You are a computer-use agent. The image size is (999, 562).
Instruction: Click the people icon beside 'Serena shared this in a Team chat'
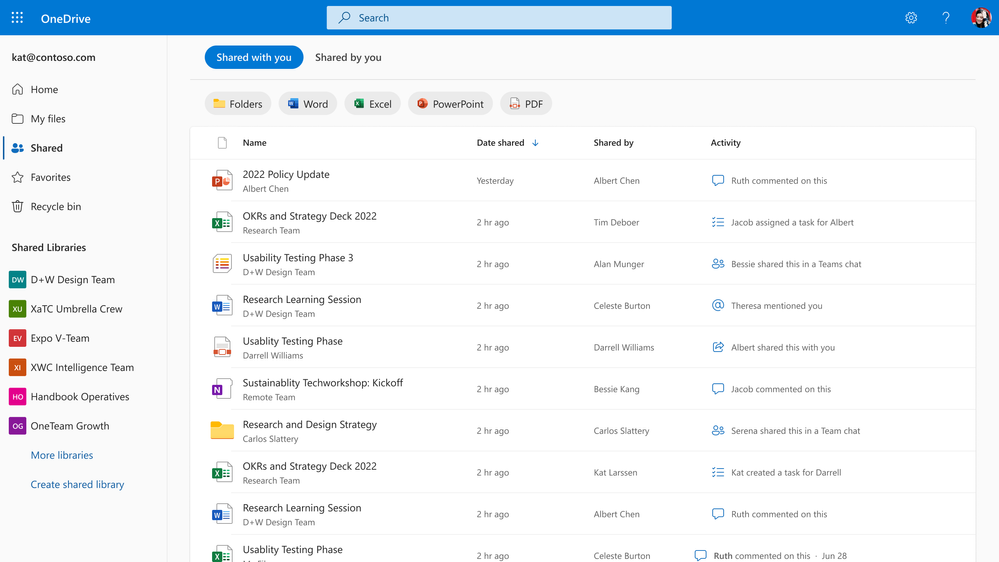pos(717,431)
